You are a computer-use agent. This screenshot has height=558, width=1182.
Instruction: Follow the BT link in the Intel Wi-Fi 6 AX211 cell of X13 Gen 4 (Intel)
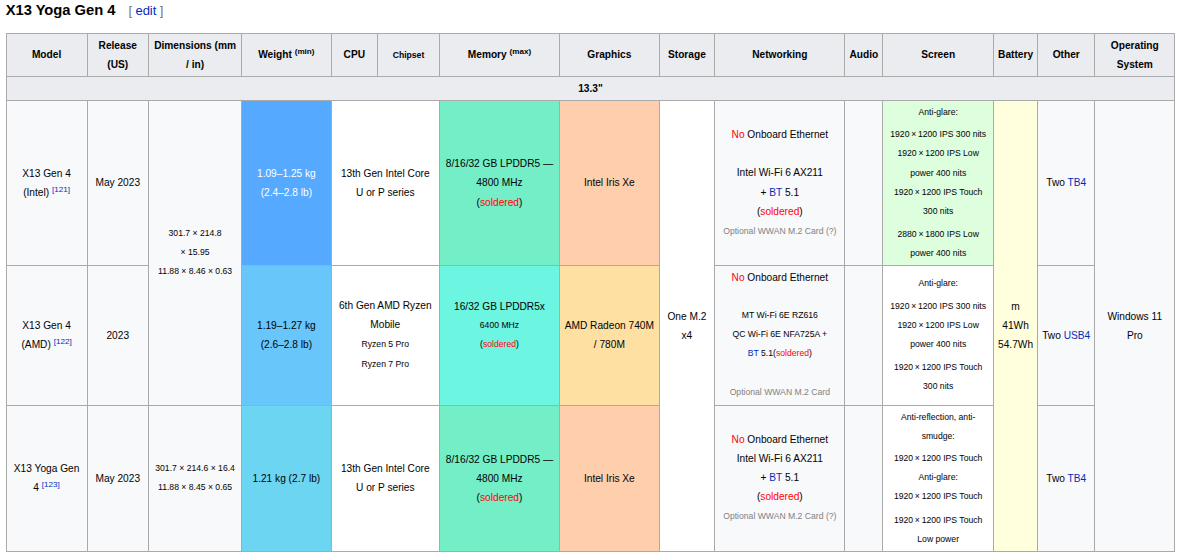click(776, 192)
